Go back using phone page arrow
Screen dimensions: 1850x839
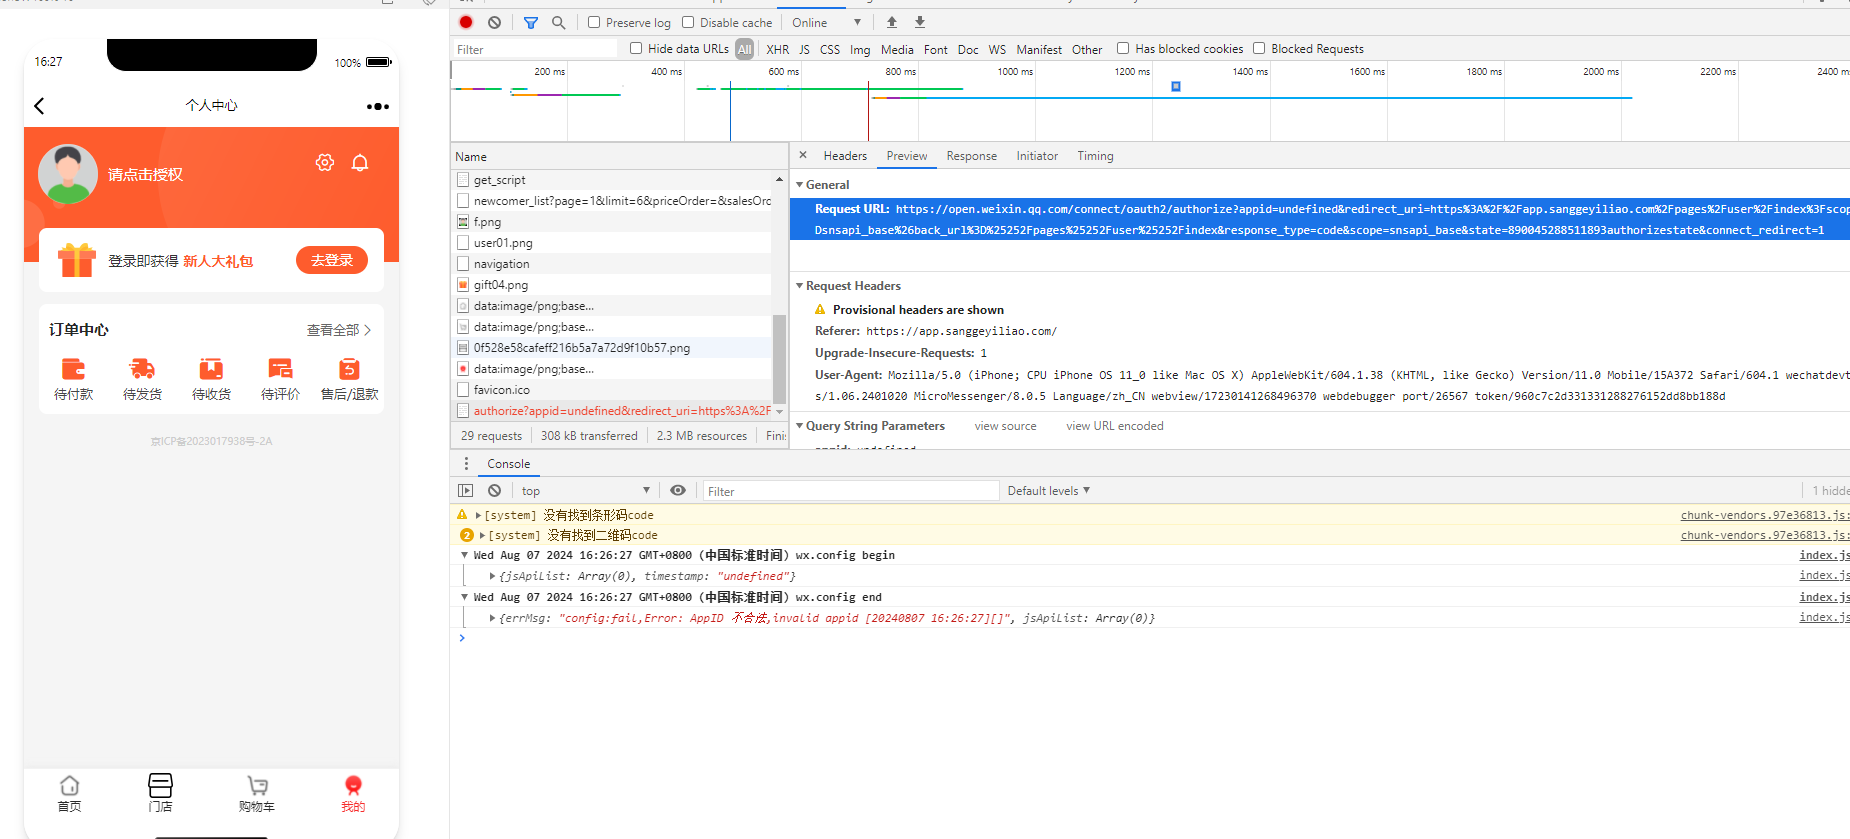pos(39,106)
